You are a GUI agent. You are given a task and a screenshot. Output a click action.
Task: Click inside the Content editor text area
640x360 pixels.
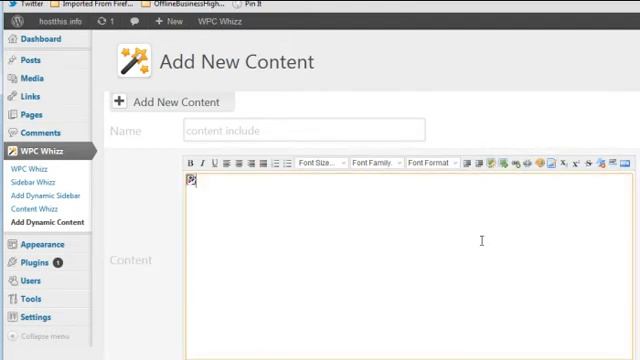tap(409, 267)
